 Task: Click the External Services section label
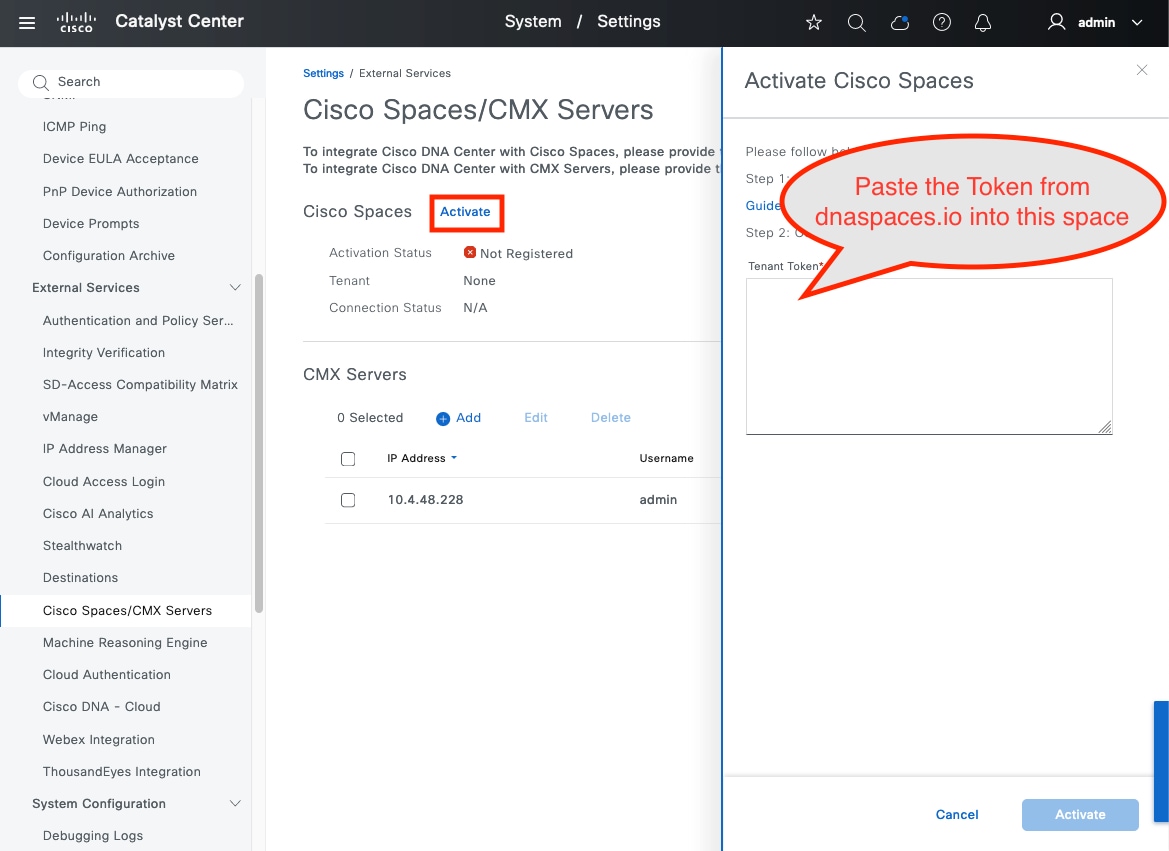[x=86, y=288]
